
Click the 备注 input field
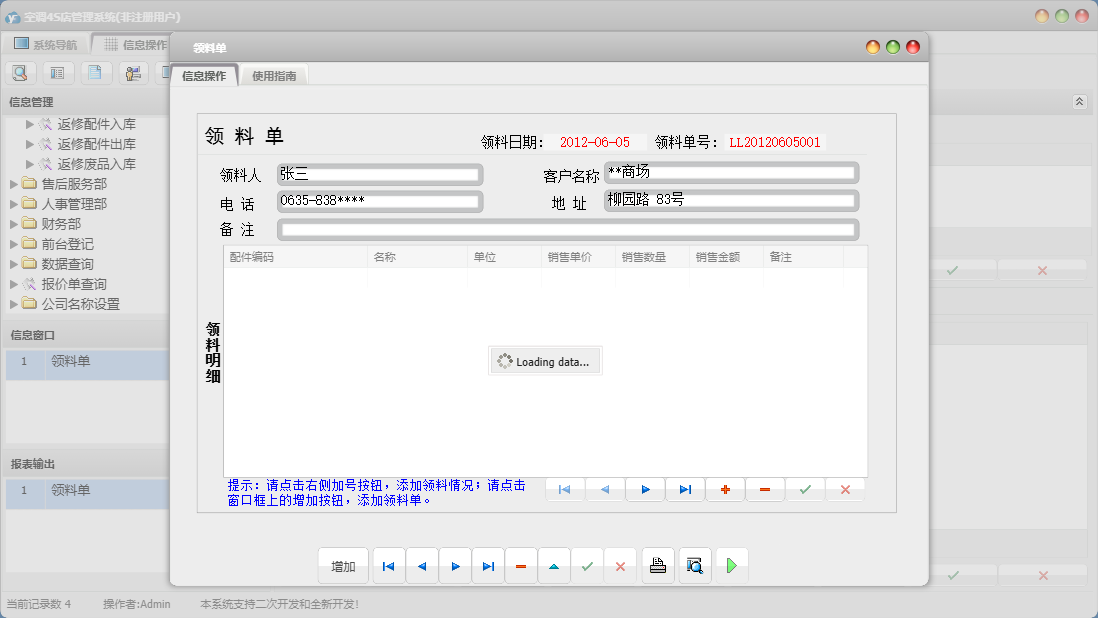[x=567, y=230]
